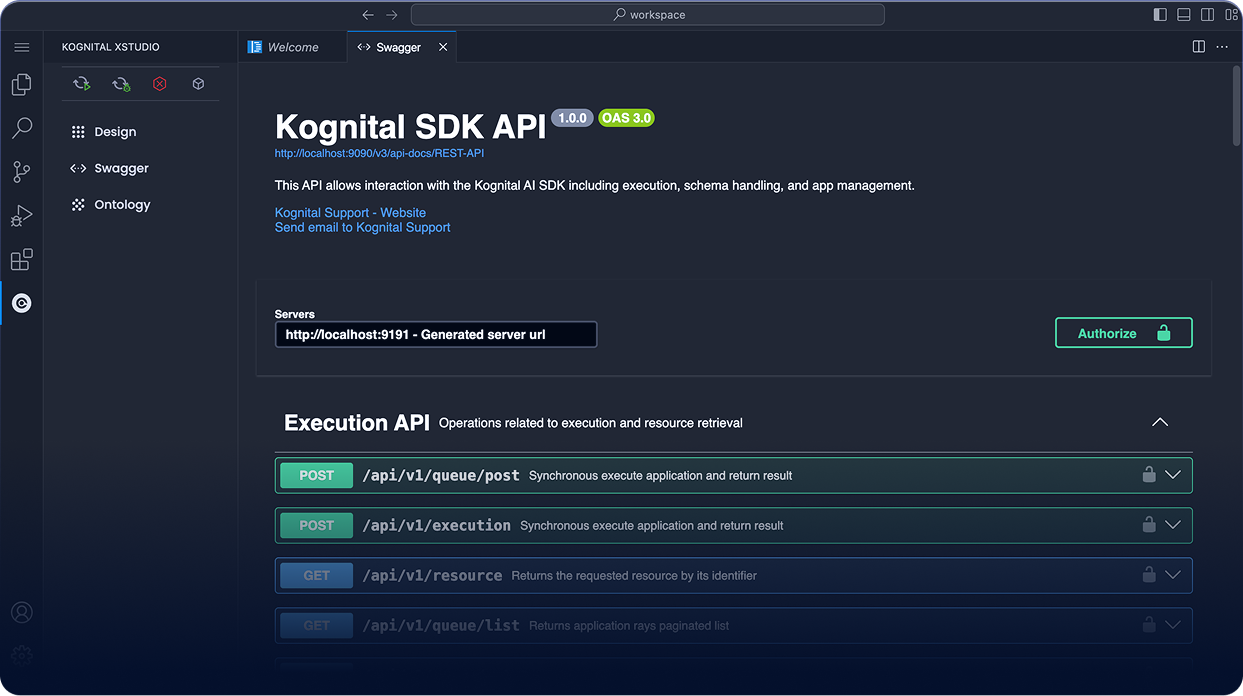
Task: Click the red stop icon in the panel toolbar
Action: pos(159,83)
